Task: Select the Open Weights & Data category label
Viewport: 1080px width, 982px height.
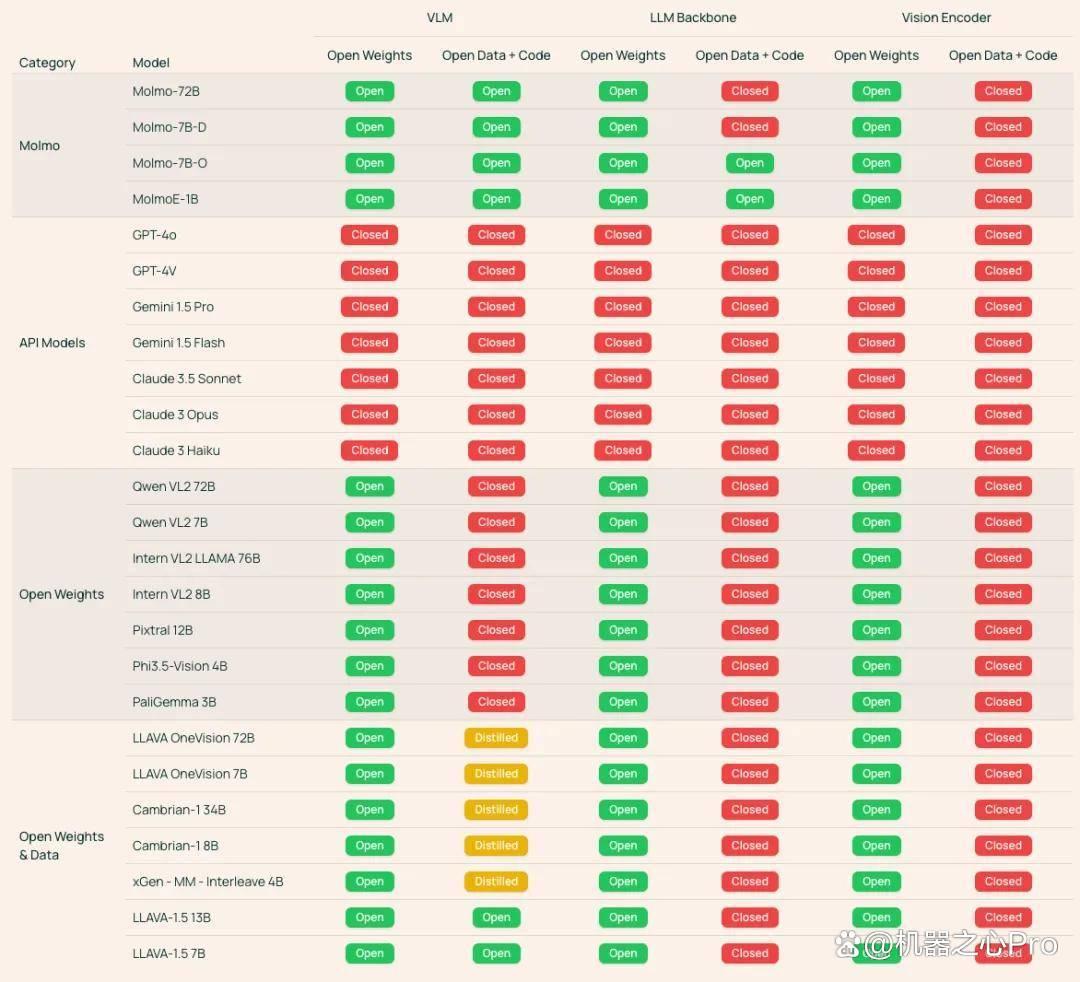Action: (61, 846)
